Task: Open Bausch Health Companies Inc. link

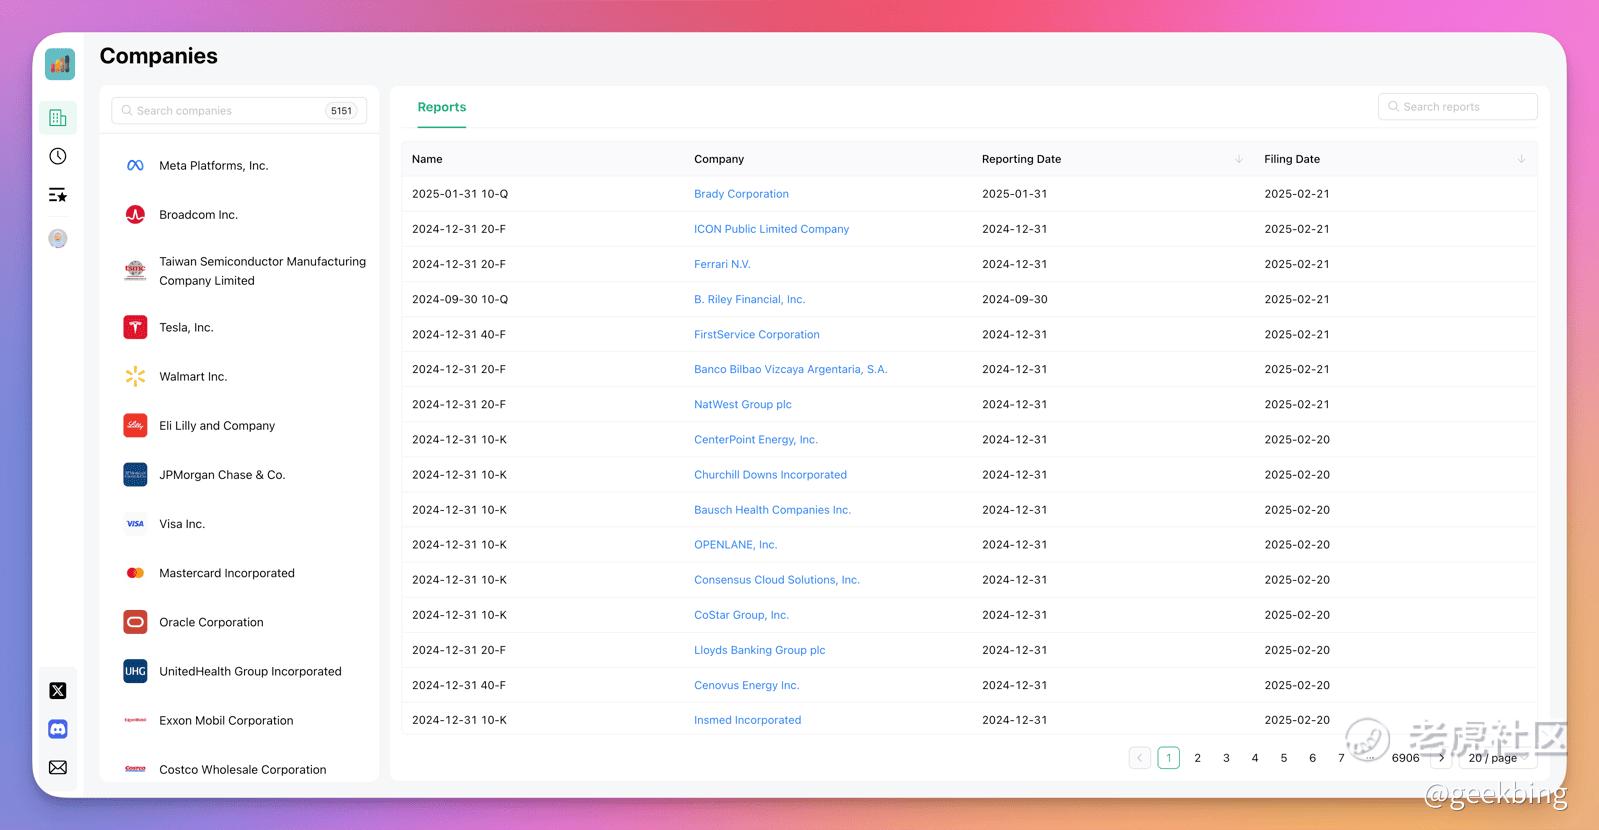Action: tap(772, 510)
